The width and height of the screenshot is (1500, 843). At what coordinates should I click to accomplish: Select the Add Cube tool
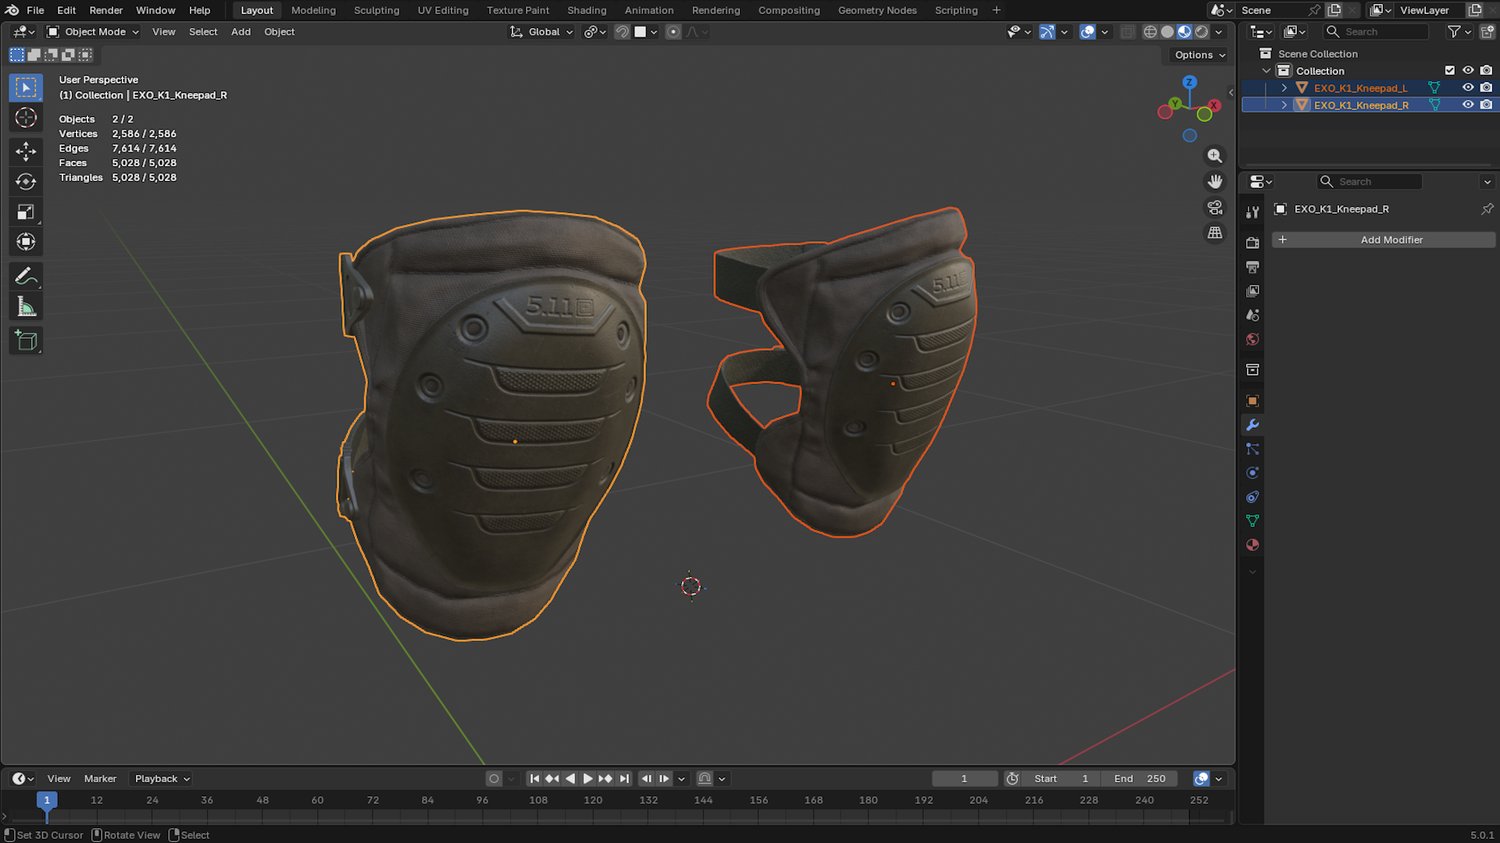tap(26, 341)
